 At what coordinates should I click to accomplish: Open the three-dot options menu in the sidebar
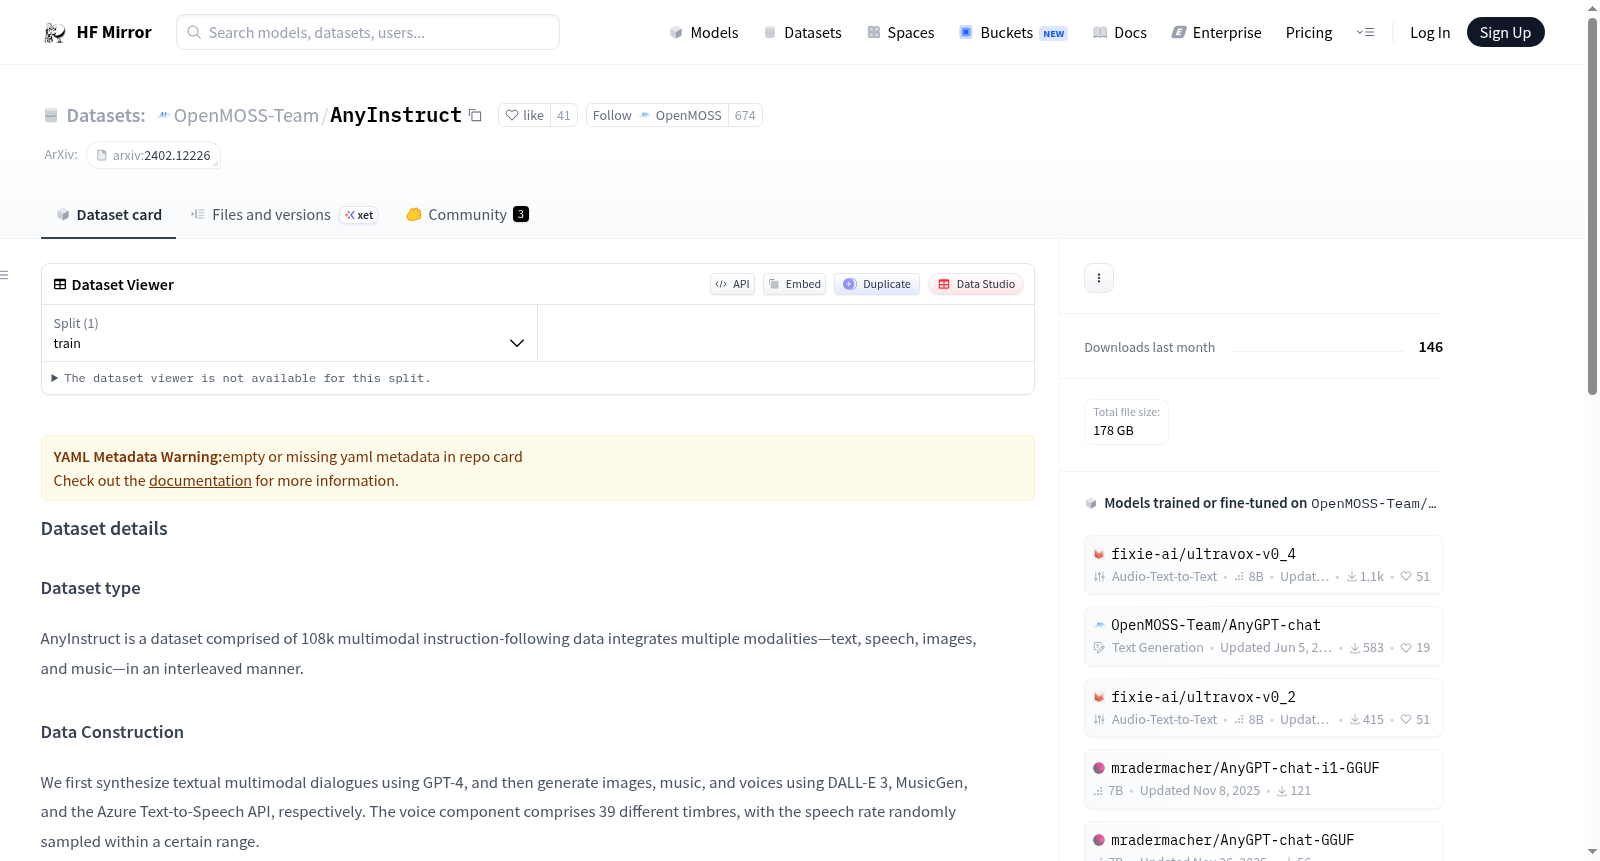(1099, 278)
